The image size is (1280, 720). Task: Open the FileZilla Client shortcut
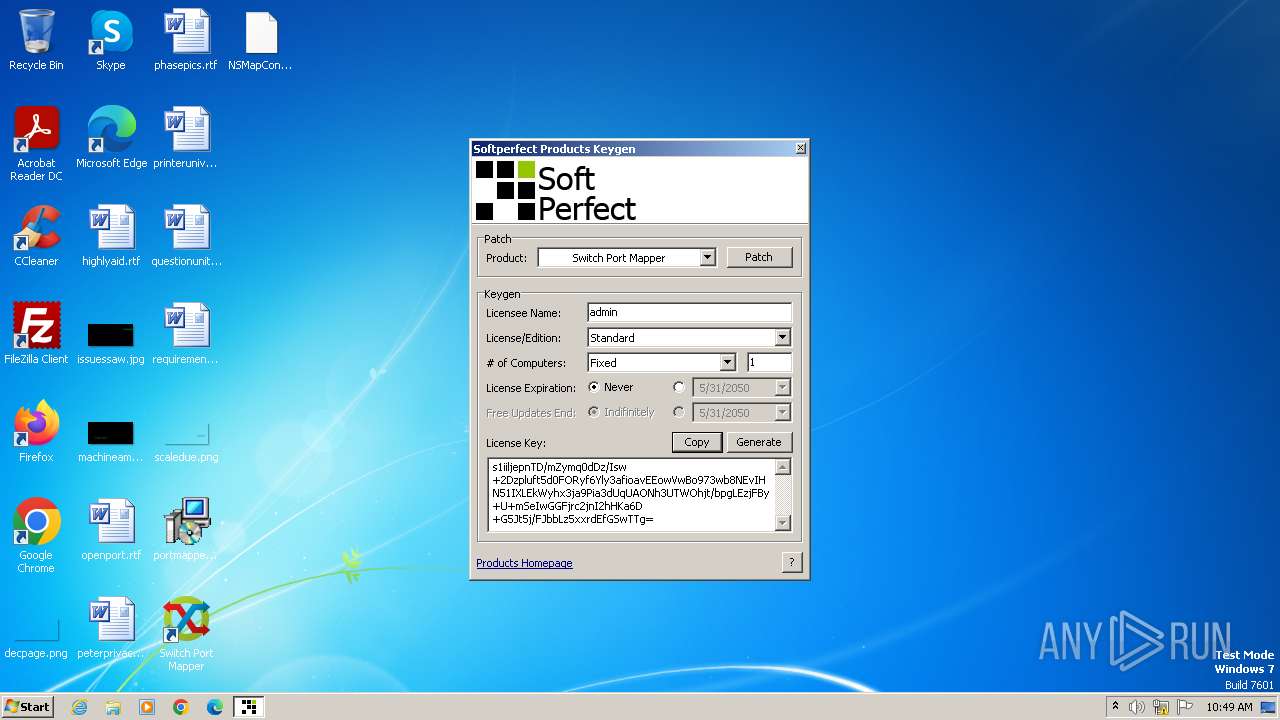(x=36, y=334)
